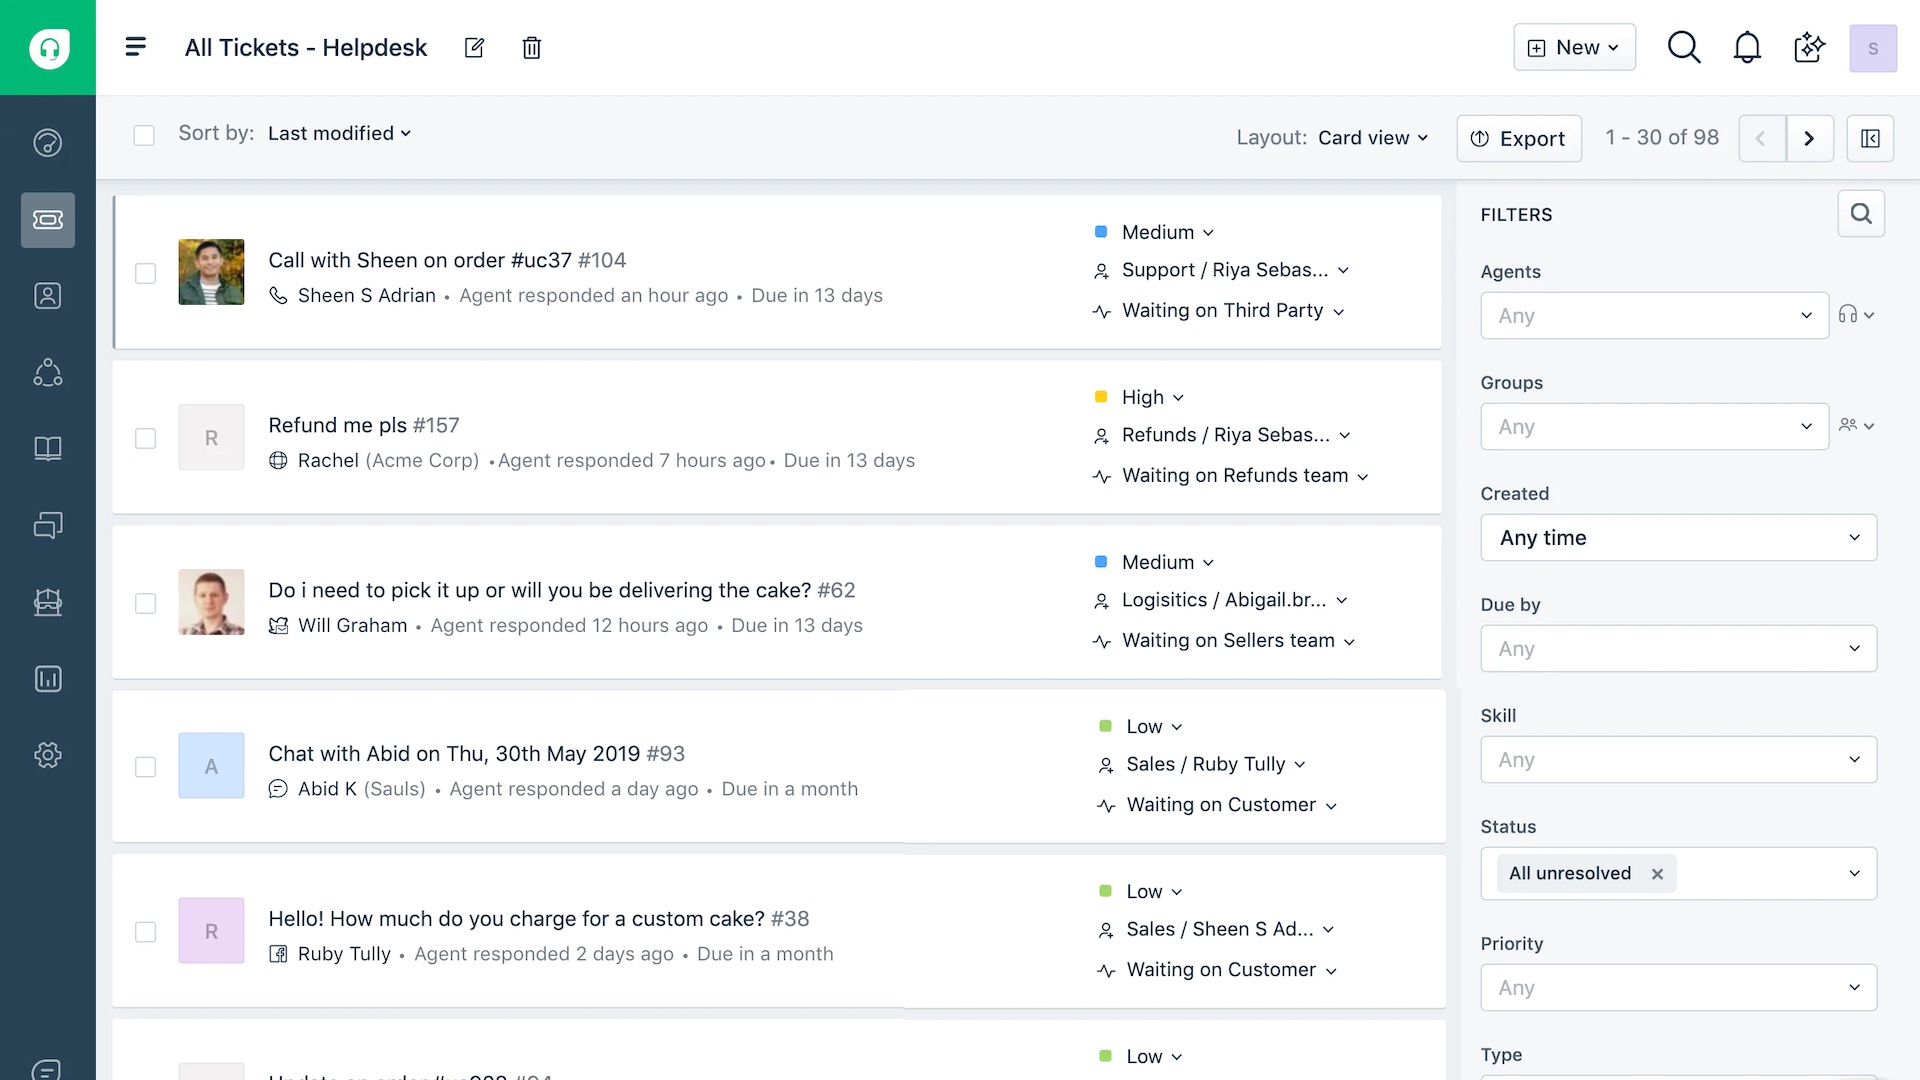Image resolution: width=1920 pixels, height=1080 pixels.
Task: Expand the Sort by Last modified dropdown
Action: click(339, 133)
